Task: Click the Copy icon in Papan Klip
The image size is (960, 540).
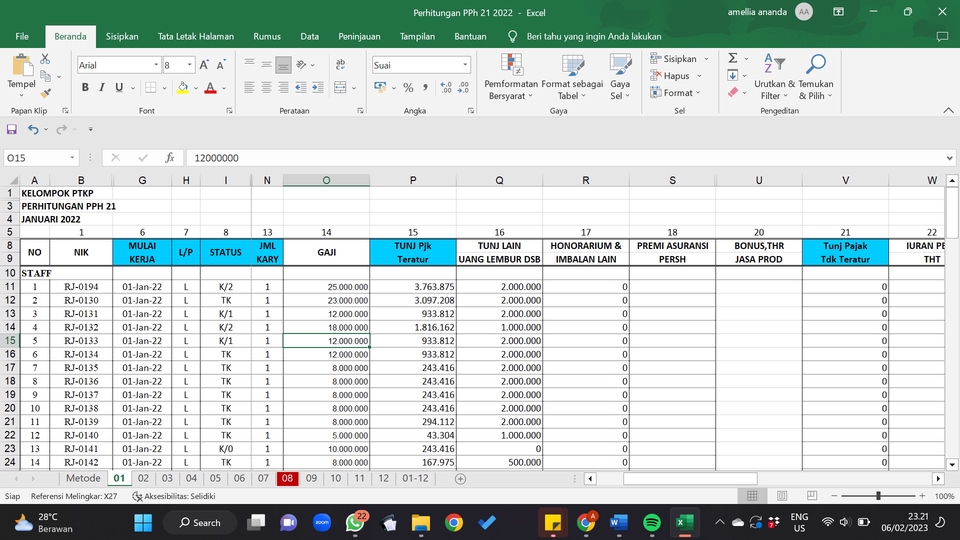Action: point(45,77)
